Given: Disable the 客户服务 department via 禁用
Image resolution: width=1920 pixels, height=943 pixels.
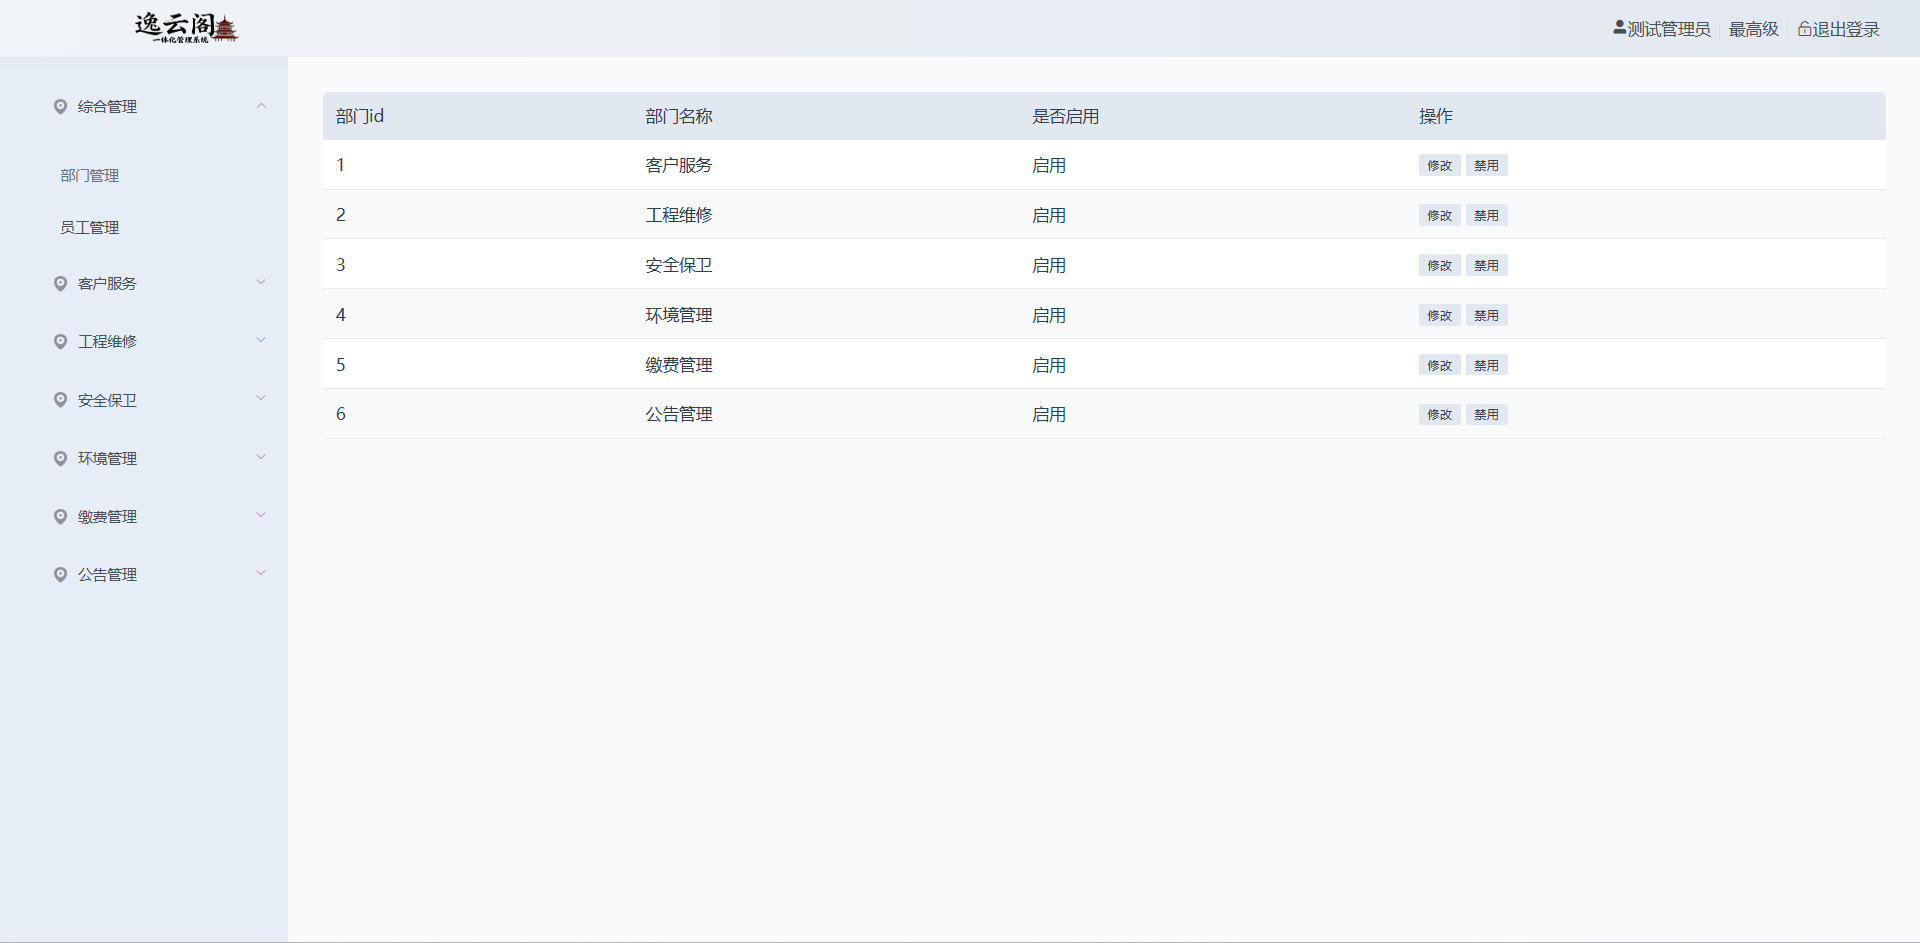Looking at the screenshot, I should coord(1486,166).
